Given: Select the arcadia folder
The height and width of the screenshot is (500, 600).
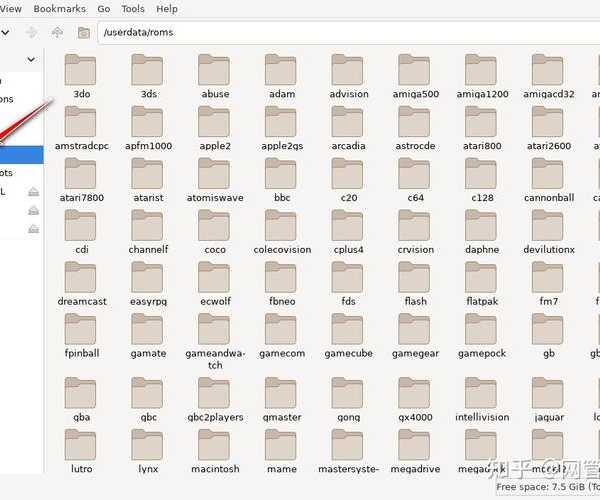Looking at the screenshot, I should (348, 129).
